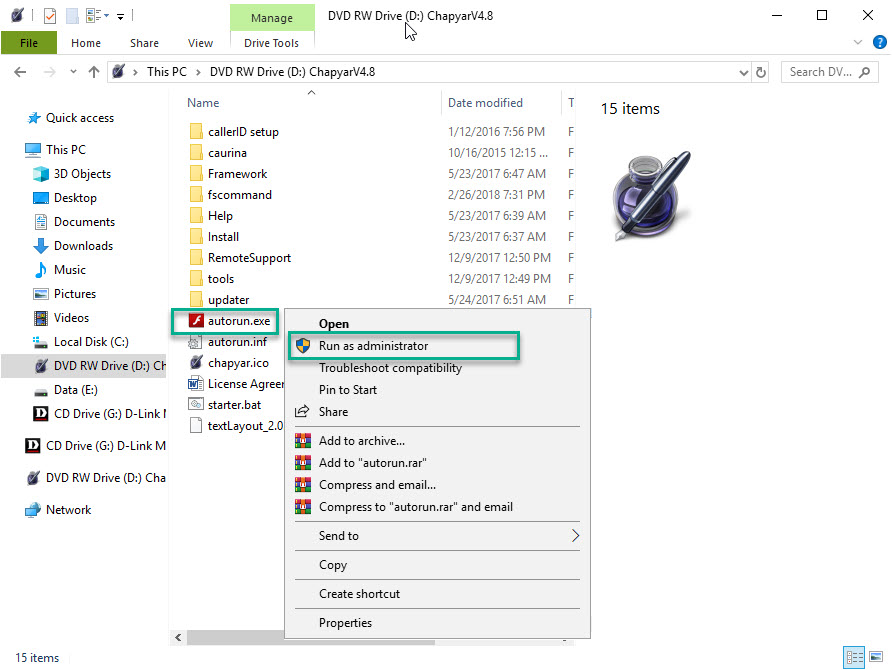The width and height of the screenshot is (892, 670).
Task: Choose Open in the context menu
Action: point(334,324)
